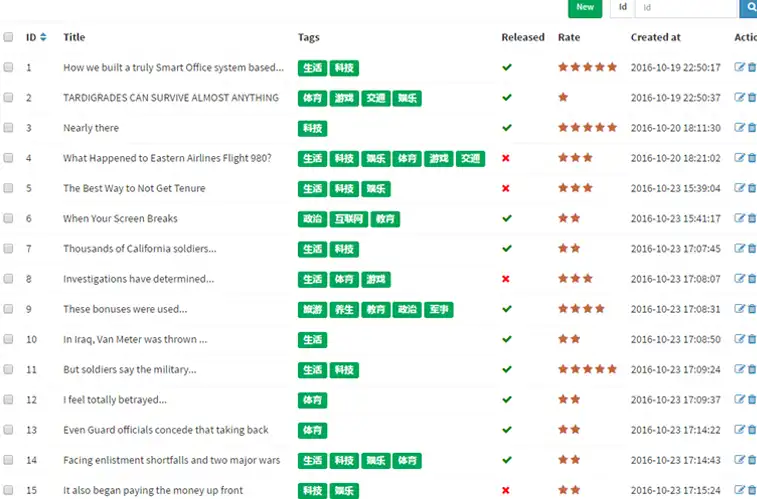757x499 pixels.
Task: Click the trash icon for row 2
Action: click(752, 98)
